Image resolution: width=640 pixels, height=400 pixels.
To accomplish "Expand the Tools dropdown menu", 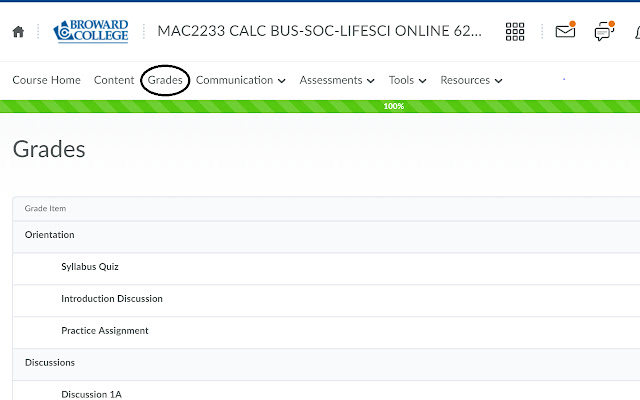I will tap(407, 80).
